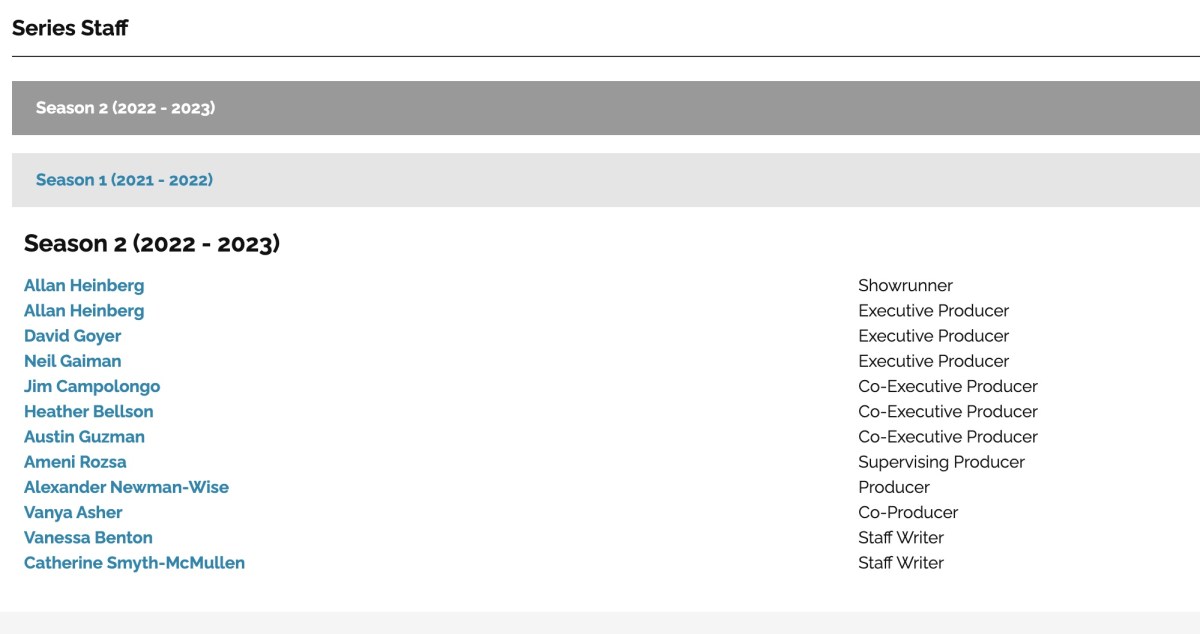
Task: Open the Catherine Smyth-McMullen link
Action: click(x=134, y=563)
